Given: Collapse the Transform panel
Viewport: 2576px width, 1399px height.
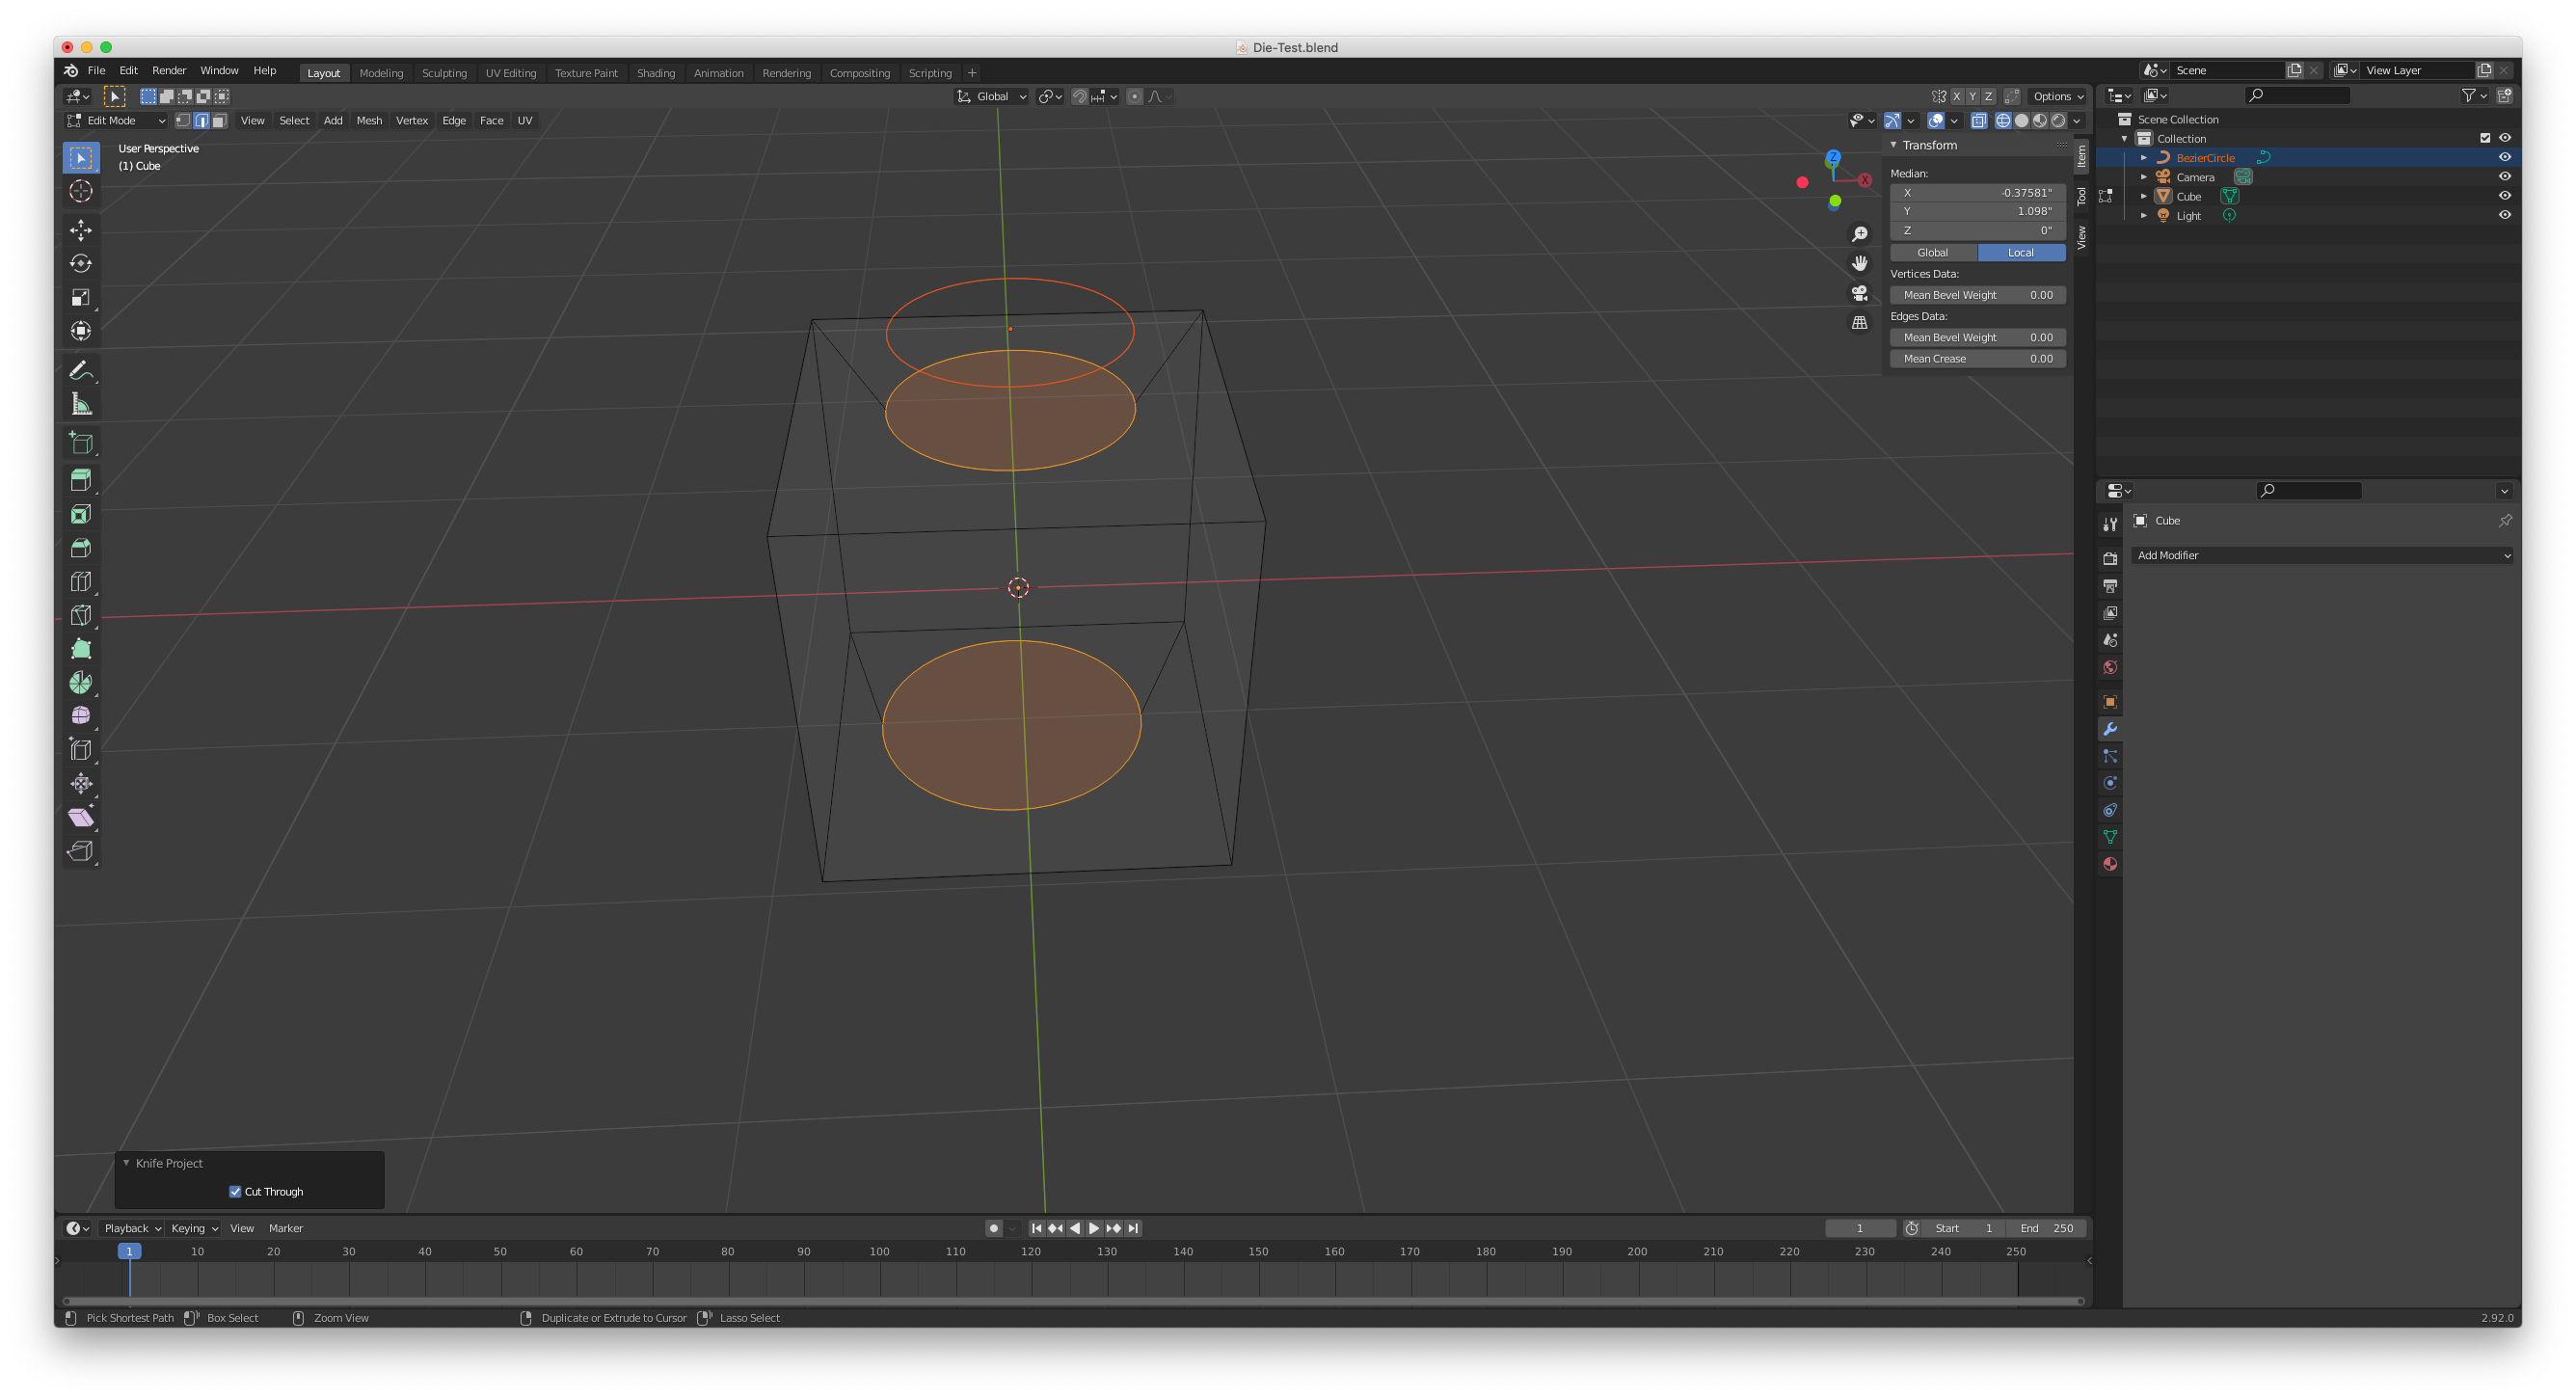Looking at the screenshot, I should point(1893,145).
